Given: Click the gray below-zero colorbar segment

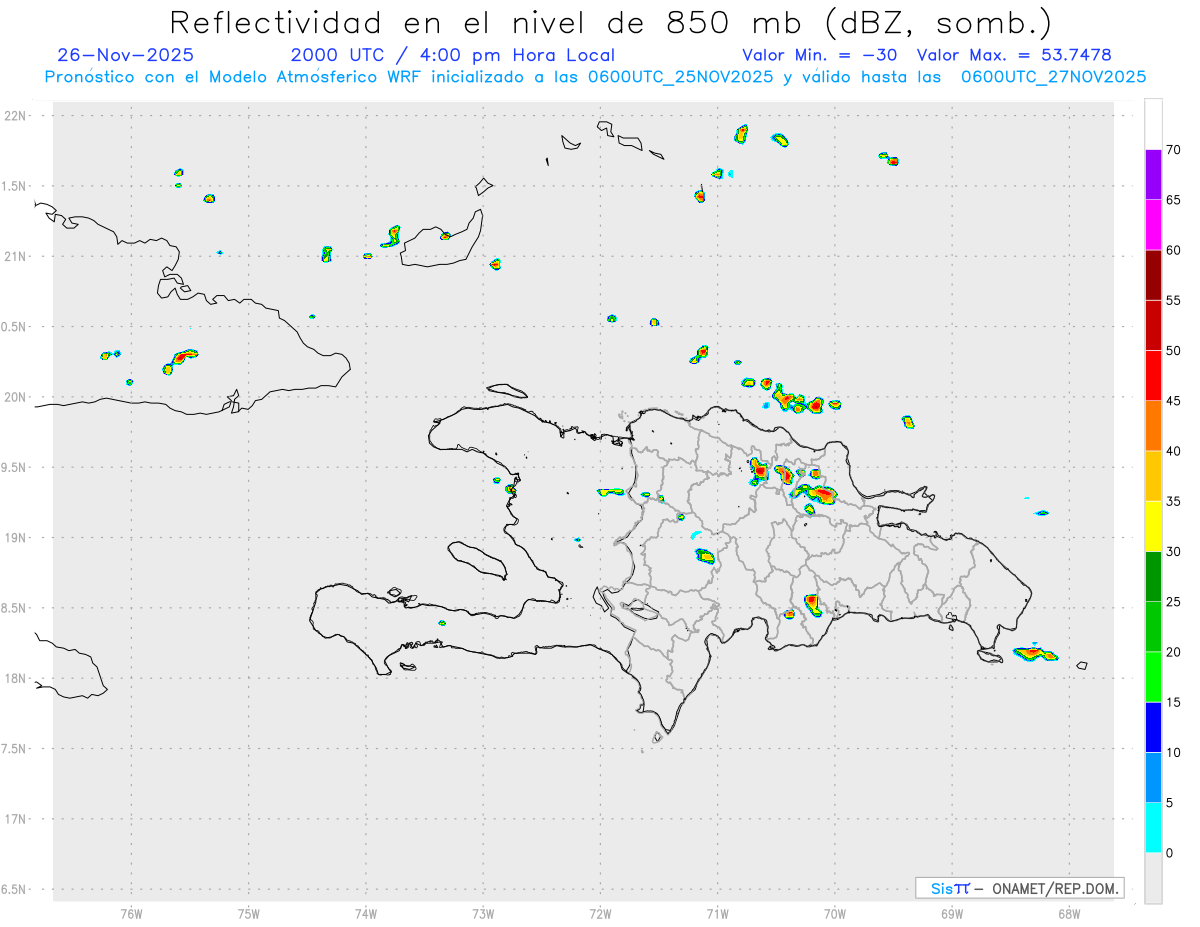Looking at the screenshot, I should click(x=1153, y=878).
